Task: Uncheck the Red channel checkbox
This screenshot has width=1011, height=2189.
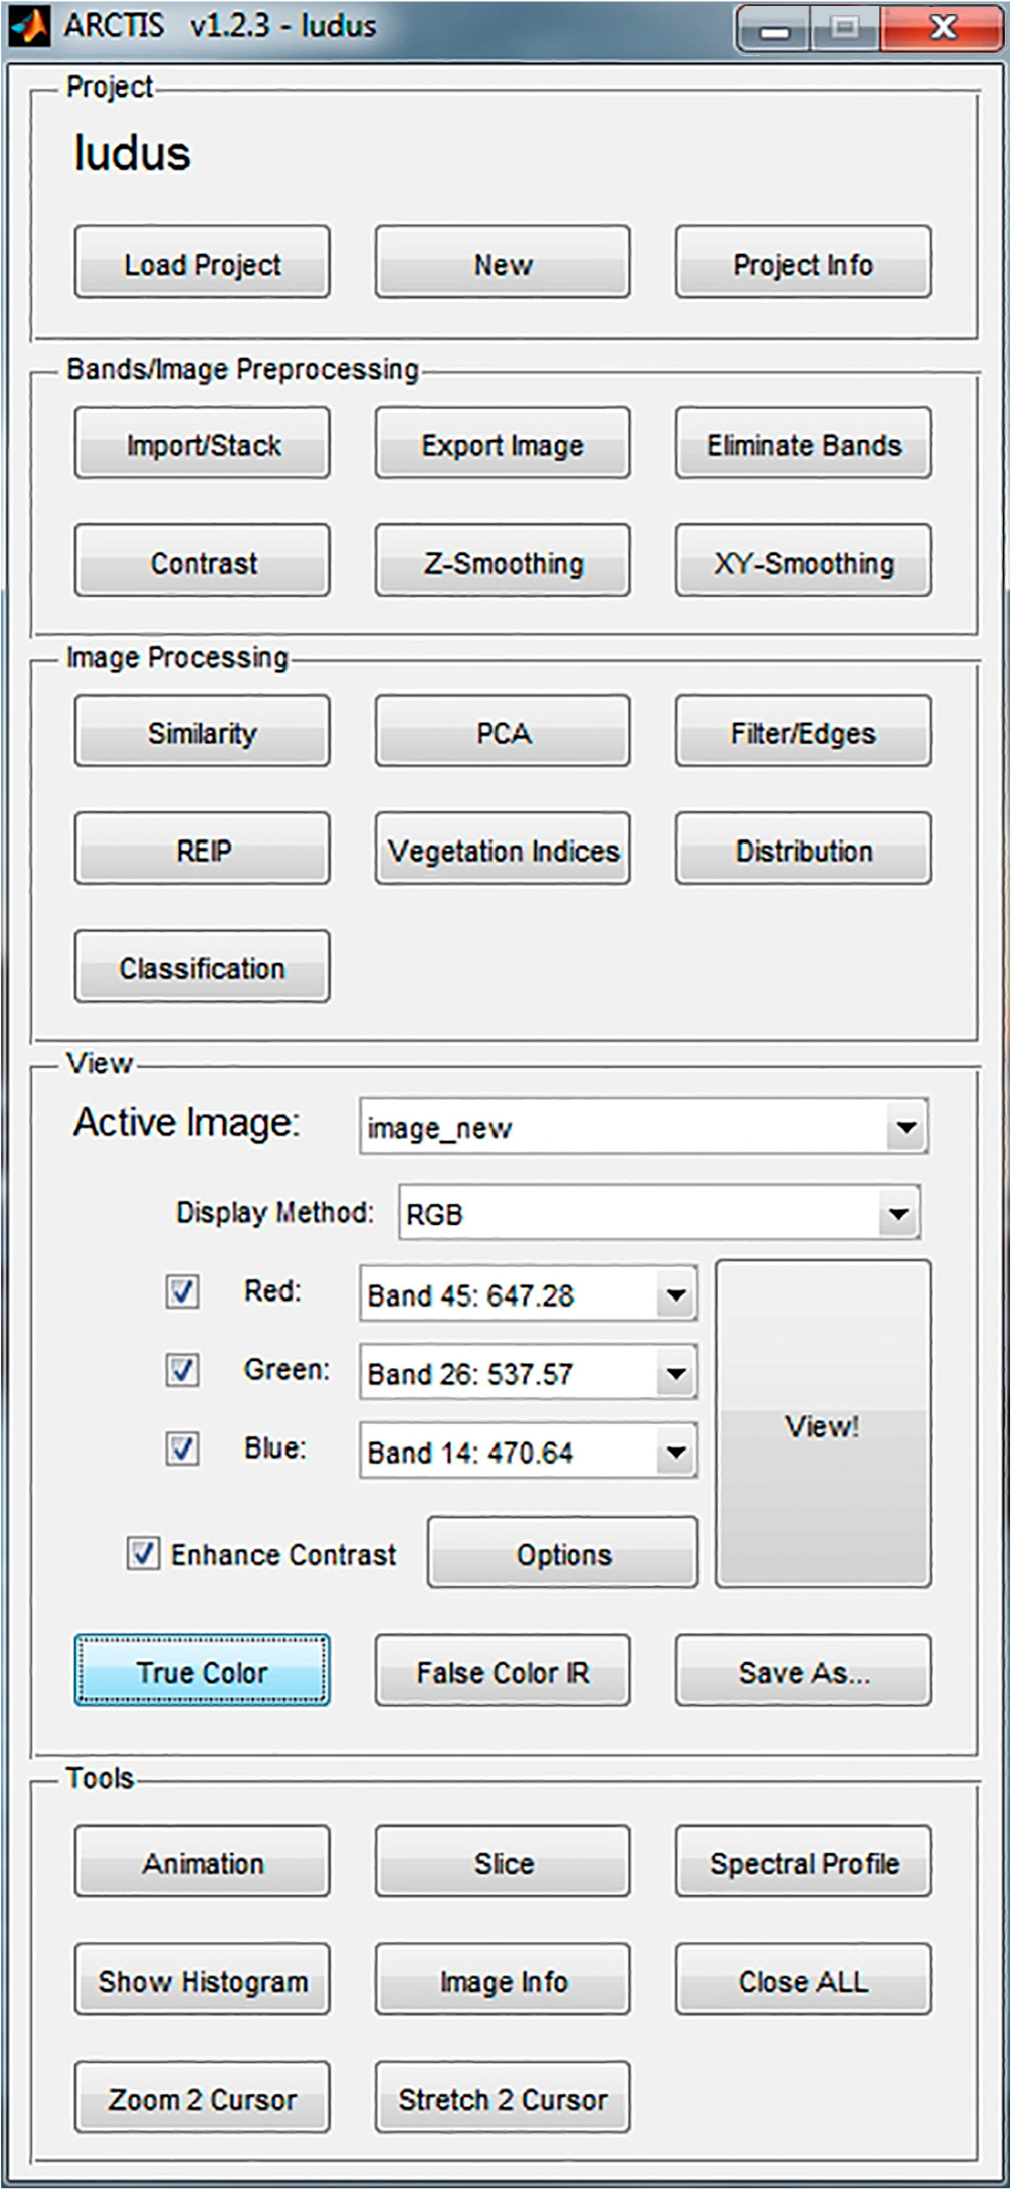Action: point(182,1291)
